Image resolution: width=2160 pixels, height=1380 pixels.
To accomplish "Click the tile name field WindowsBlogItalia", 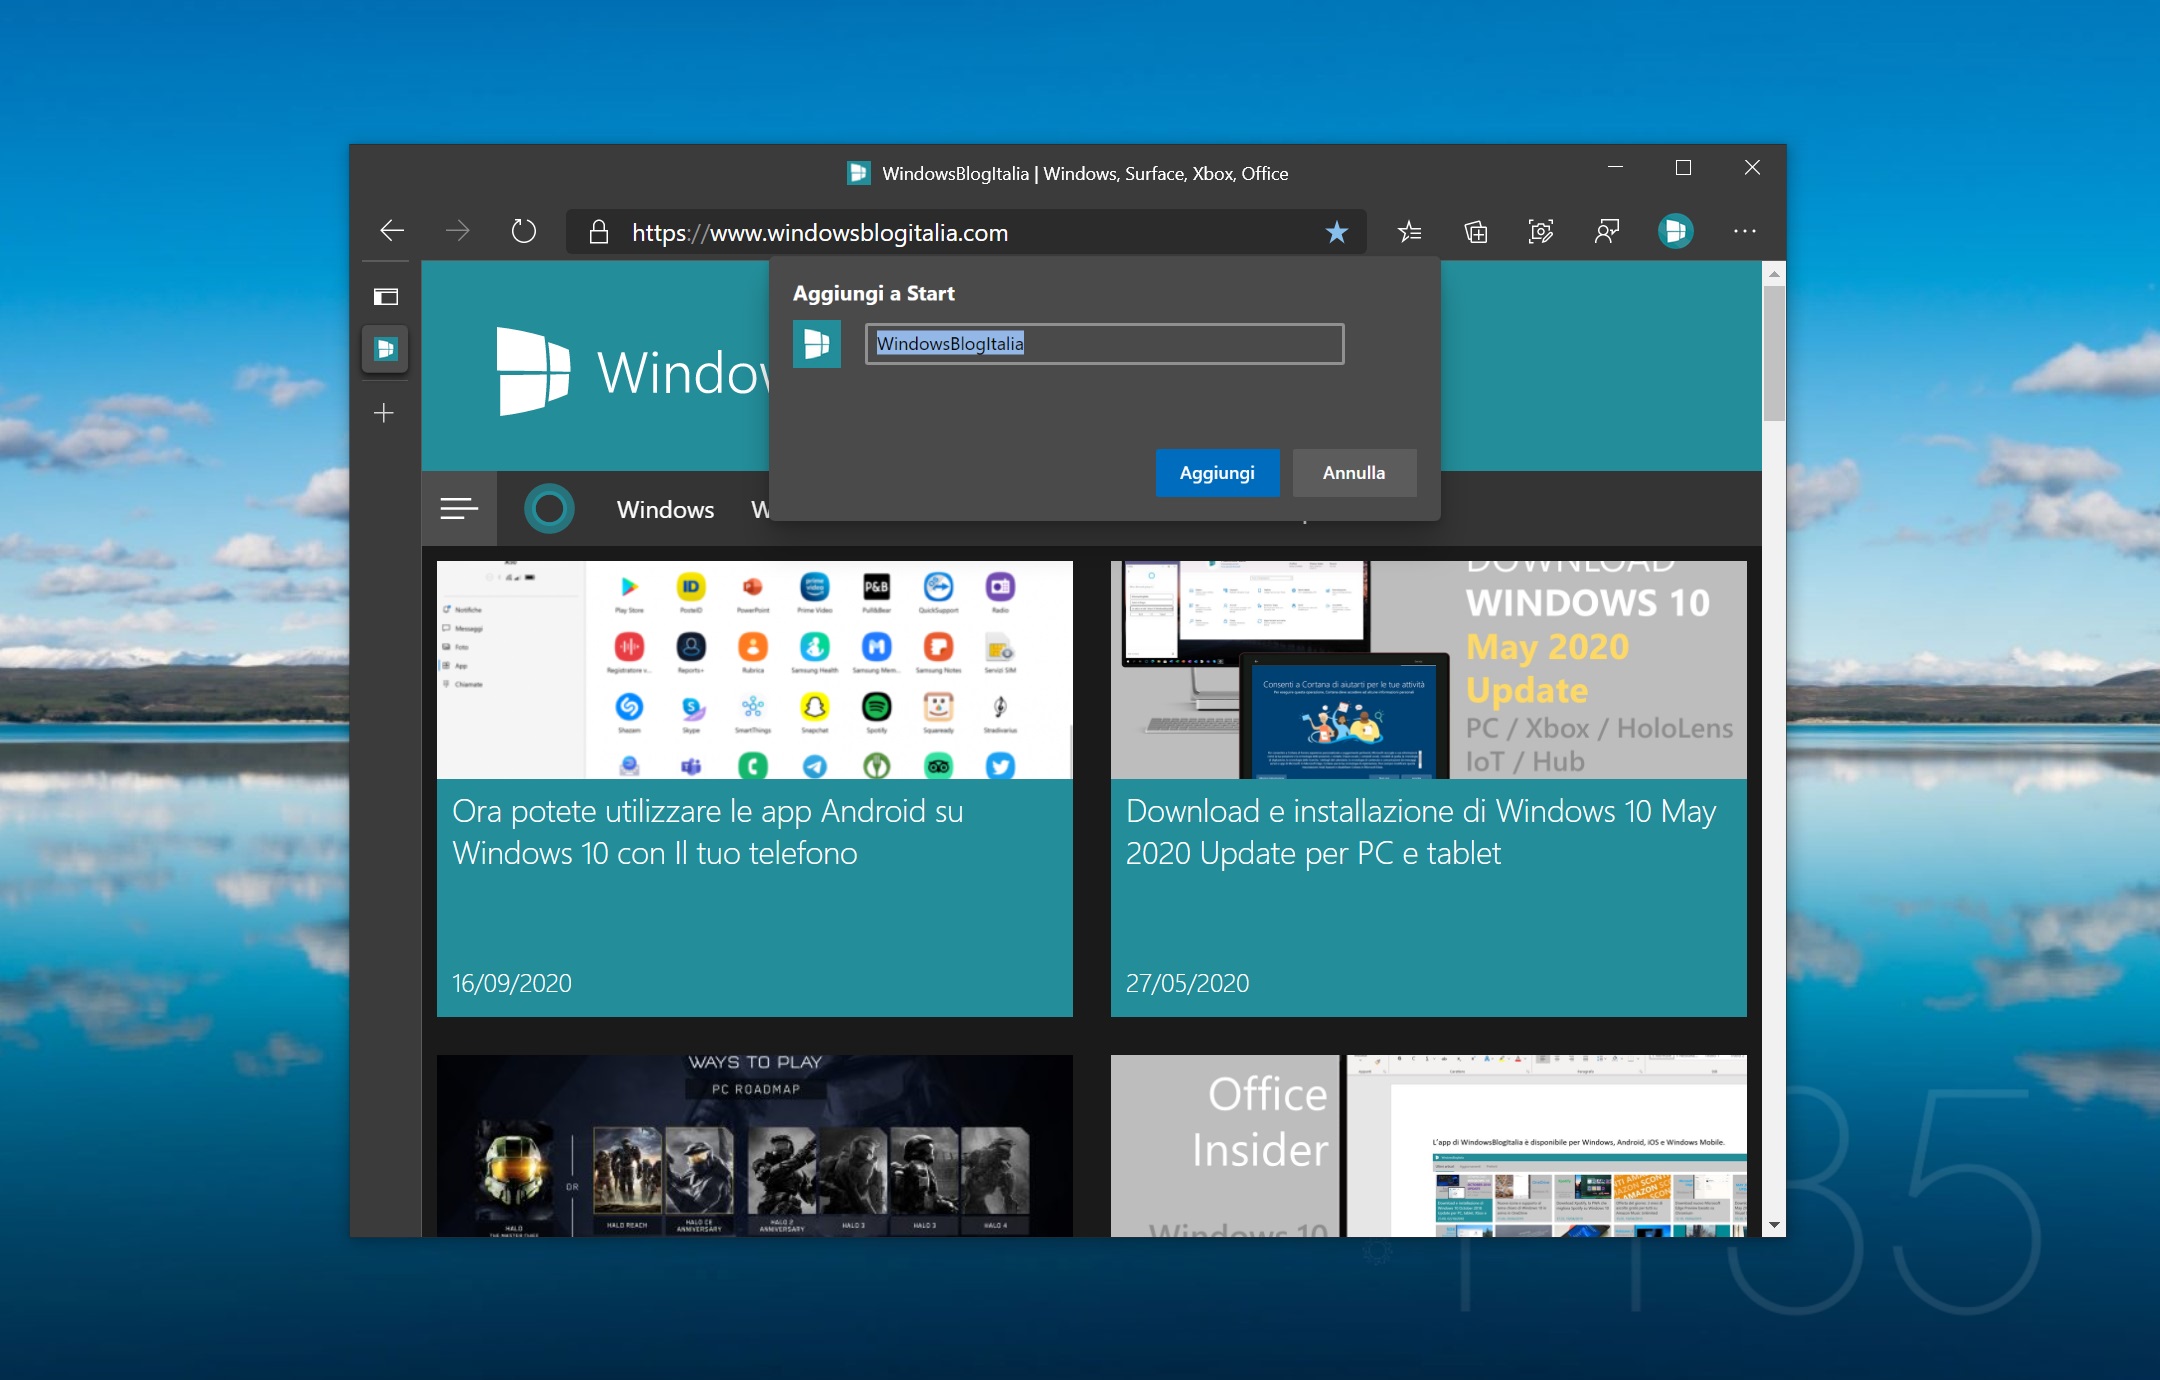I will point(1104,344).
